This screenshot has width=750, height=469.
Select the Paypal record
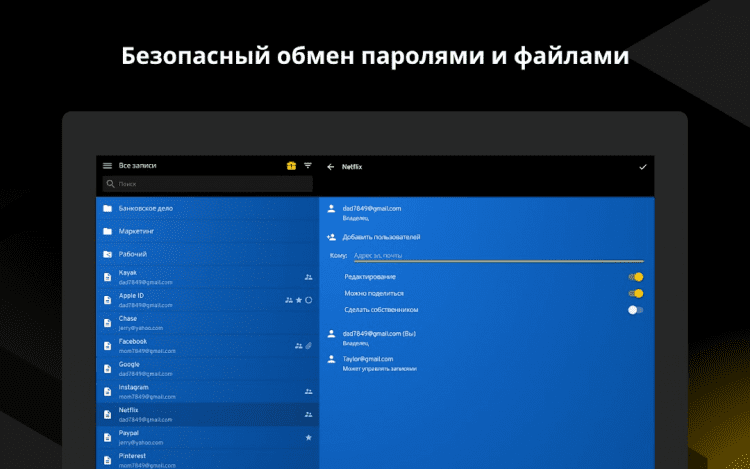point(208,438)
